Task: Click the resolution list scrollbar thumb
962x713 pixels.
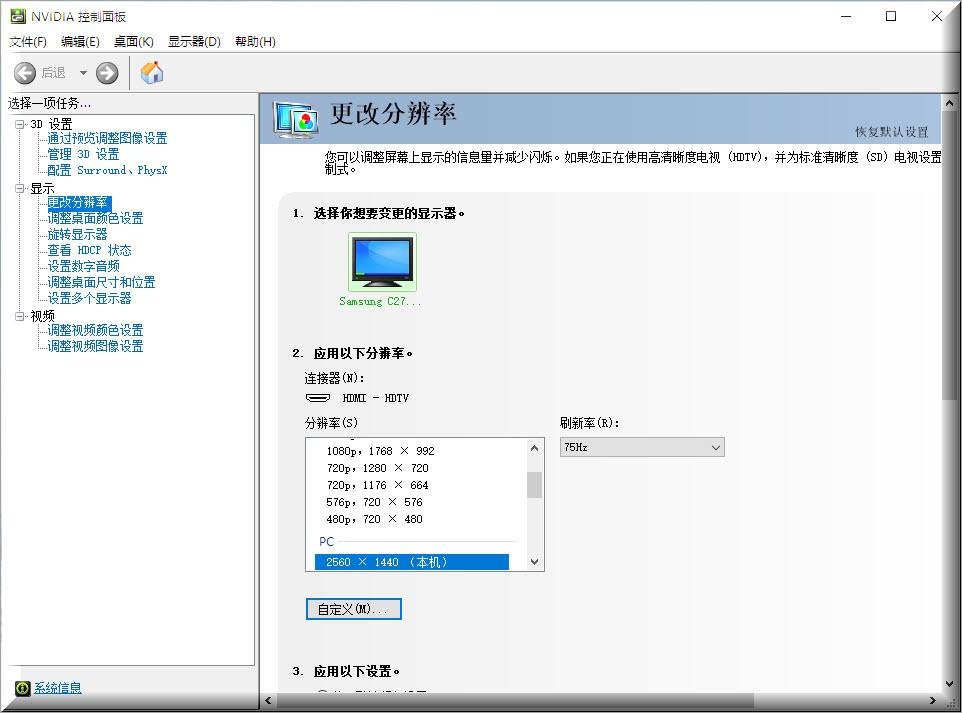Action: coord(534,485)
